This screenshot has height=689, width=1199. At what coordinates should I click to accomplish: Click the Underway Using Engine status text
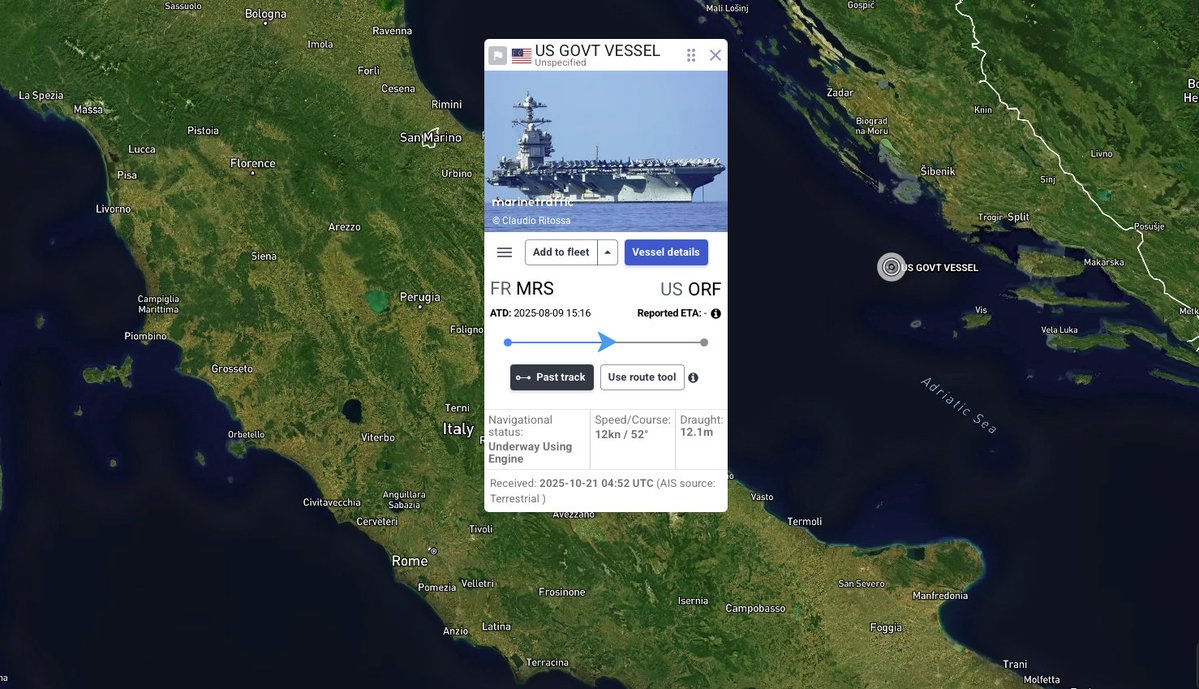click(x=530, y=453)
